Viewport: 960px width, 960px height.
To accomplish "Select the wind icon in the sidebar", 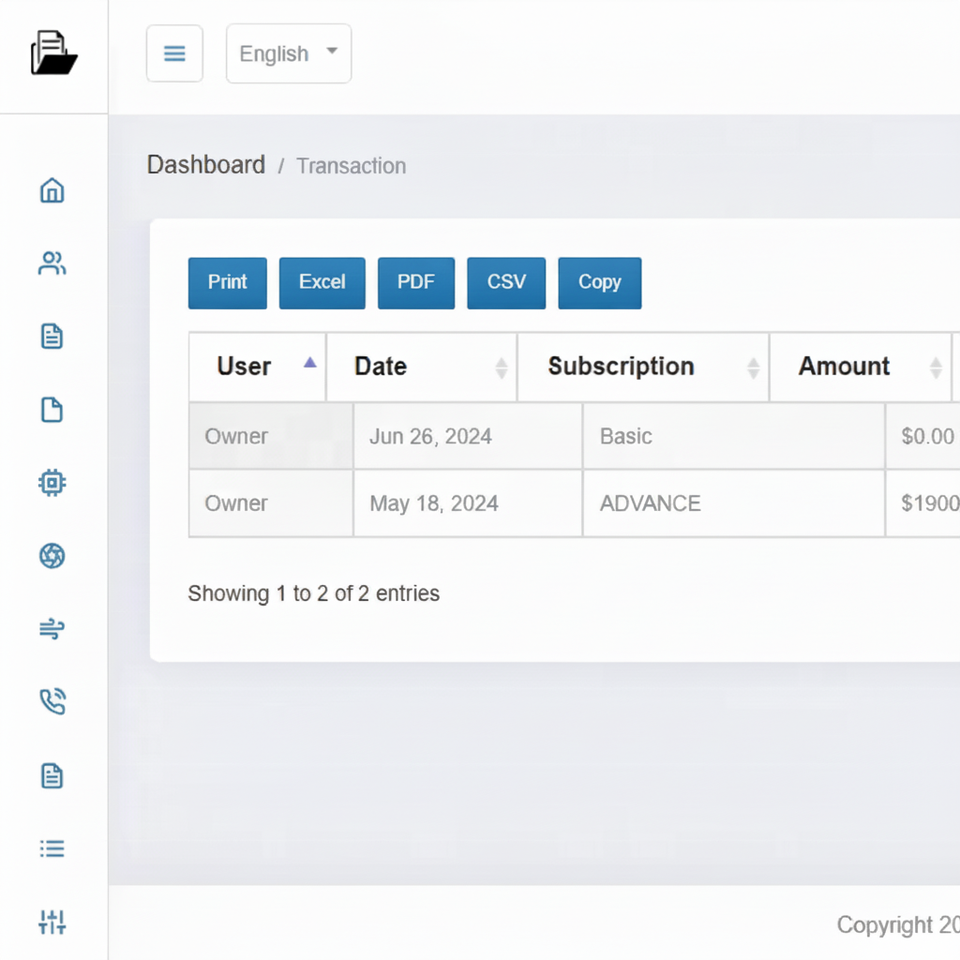I will [x=52, y=629].
